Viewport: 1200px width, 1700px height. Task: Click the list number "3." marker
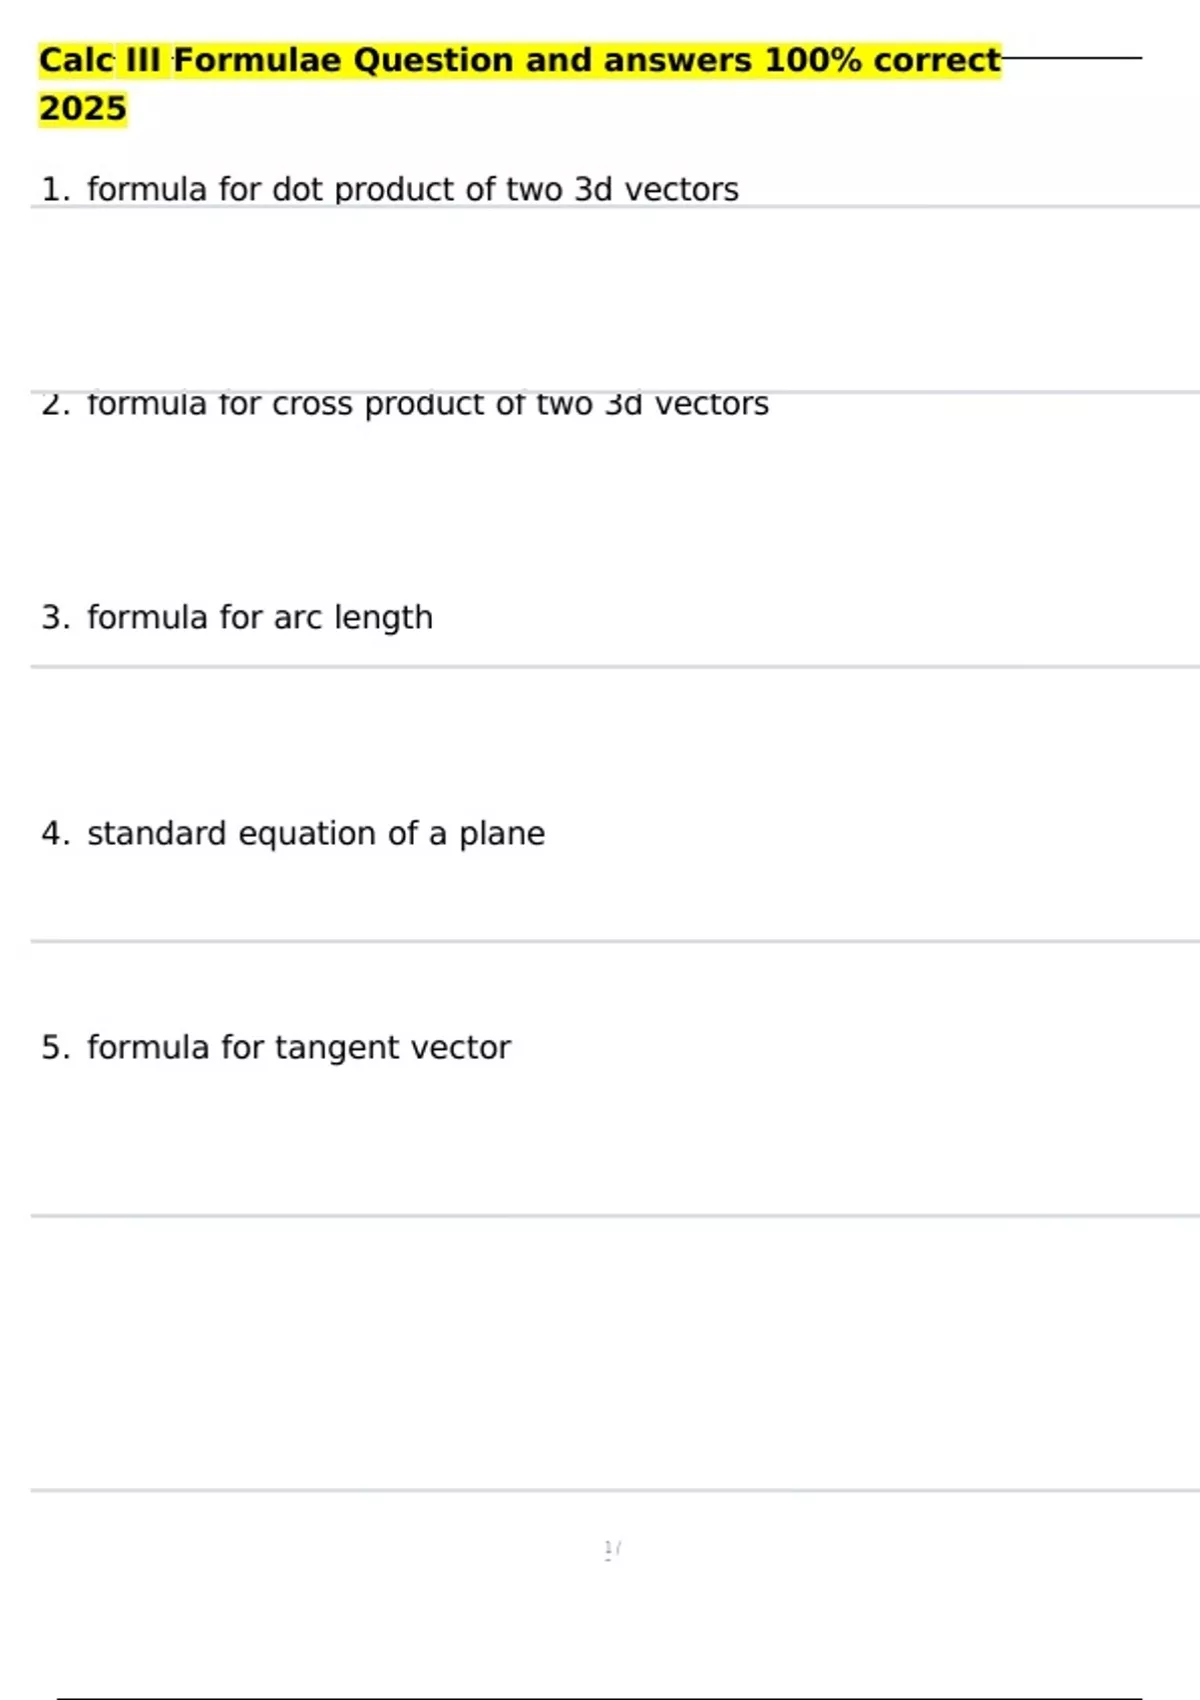[55, 618]
